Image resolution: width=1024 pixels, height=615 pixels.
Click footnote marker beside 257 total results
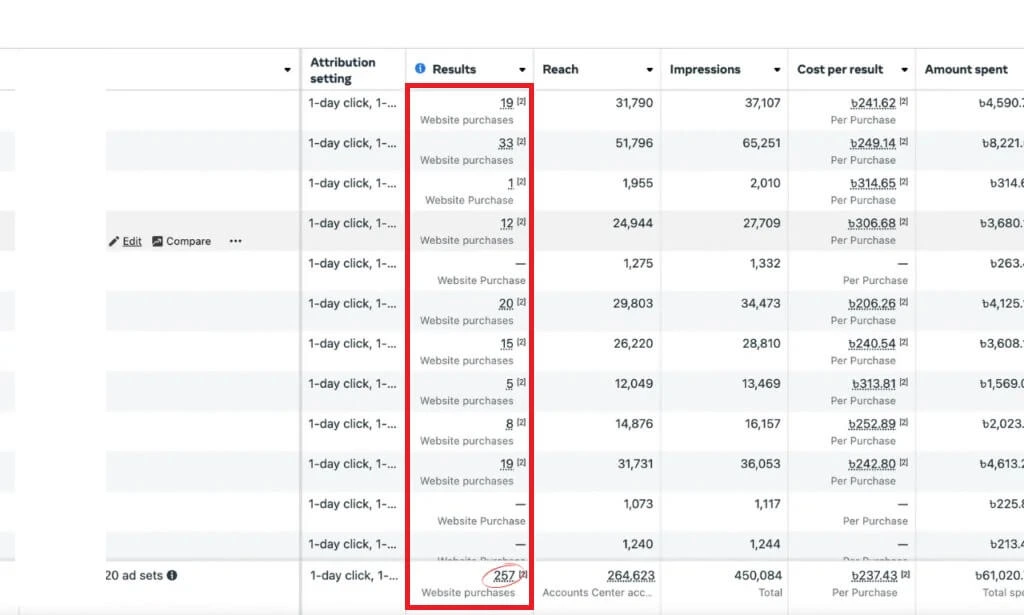tap(522, 575)
